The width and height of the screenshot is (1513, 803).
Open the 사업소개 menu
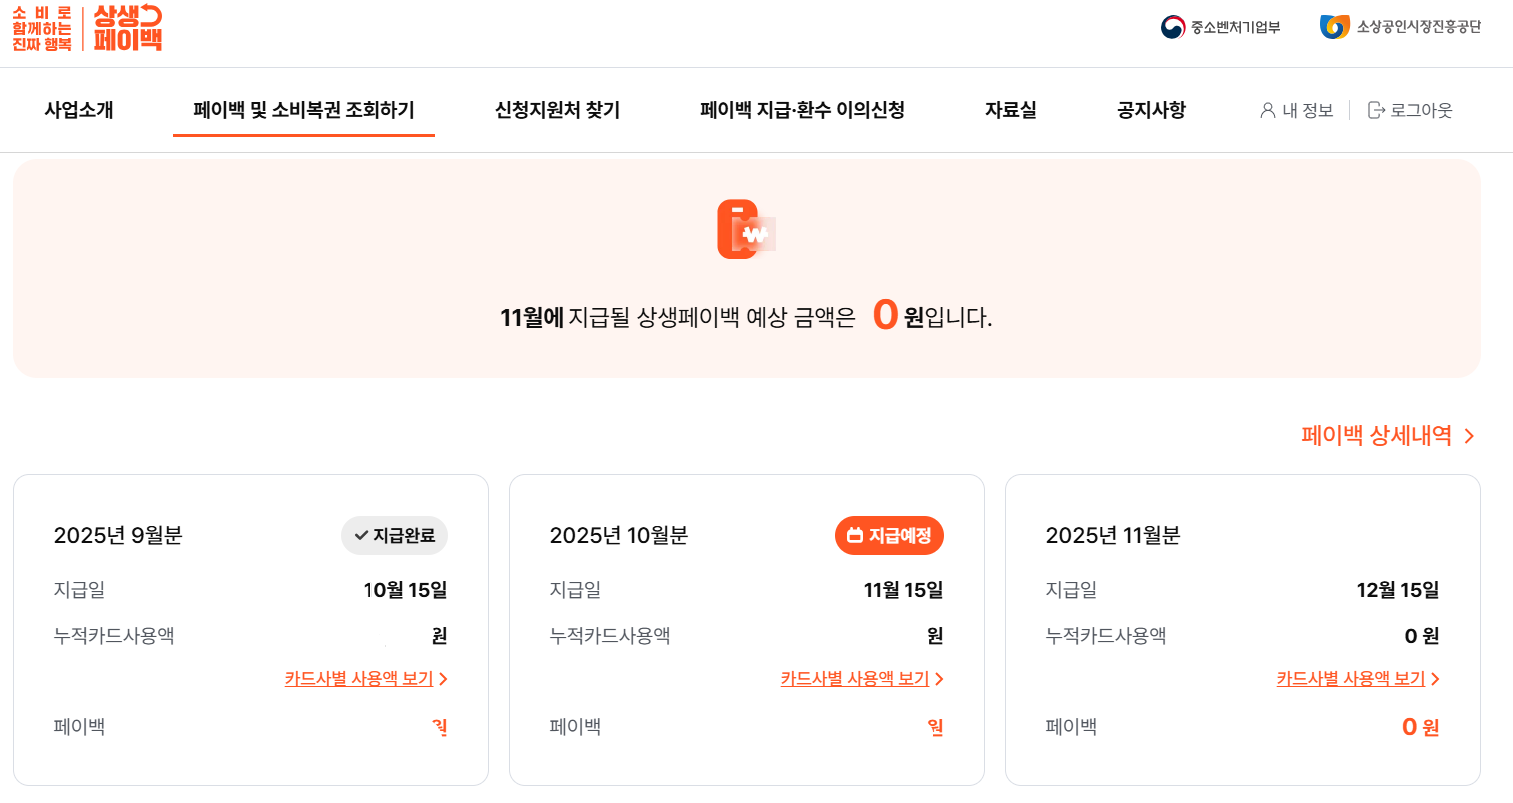pos(79,110)
